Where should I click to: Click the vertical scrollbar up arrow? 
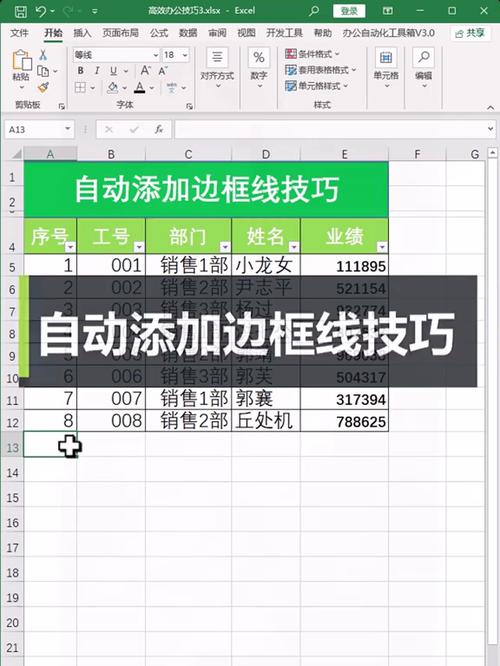pyautogui.click(x=492, y=153)
